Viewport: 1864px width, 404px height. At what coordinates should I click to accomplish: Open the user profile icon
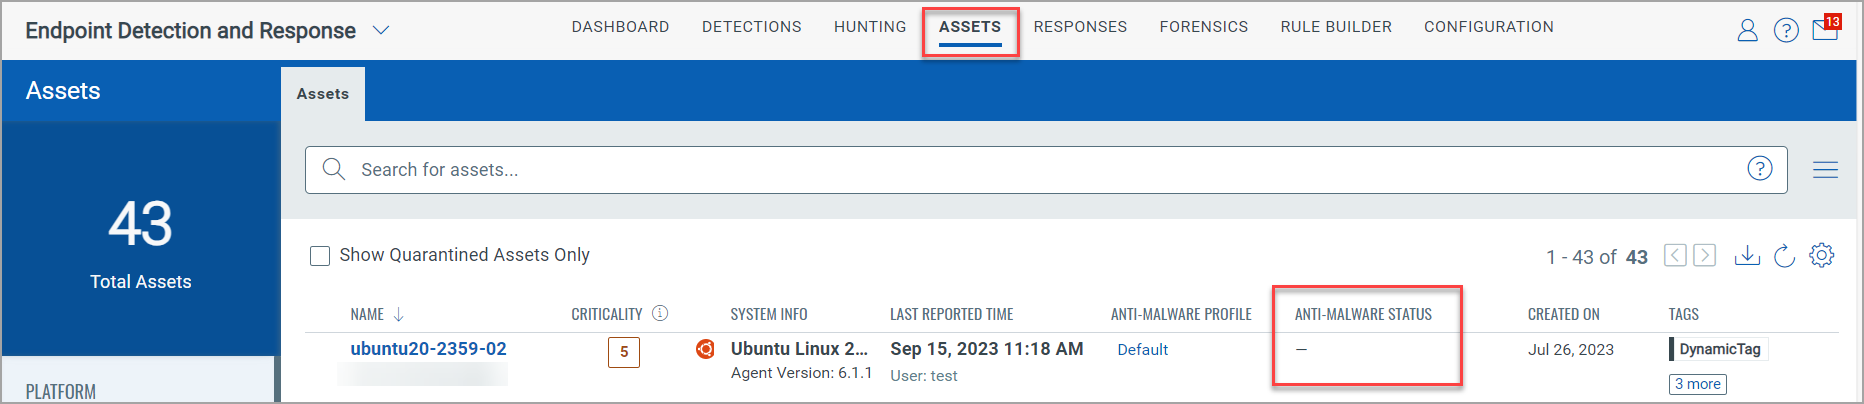click(x=1747, y=31)
